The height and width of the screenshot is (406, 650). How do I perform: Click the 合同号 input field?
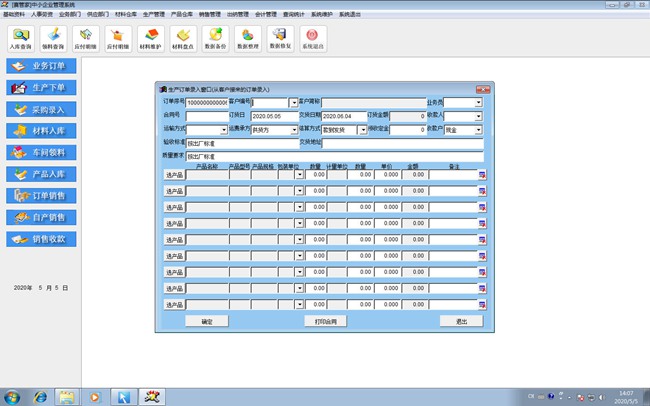click(207, 116)
